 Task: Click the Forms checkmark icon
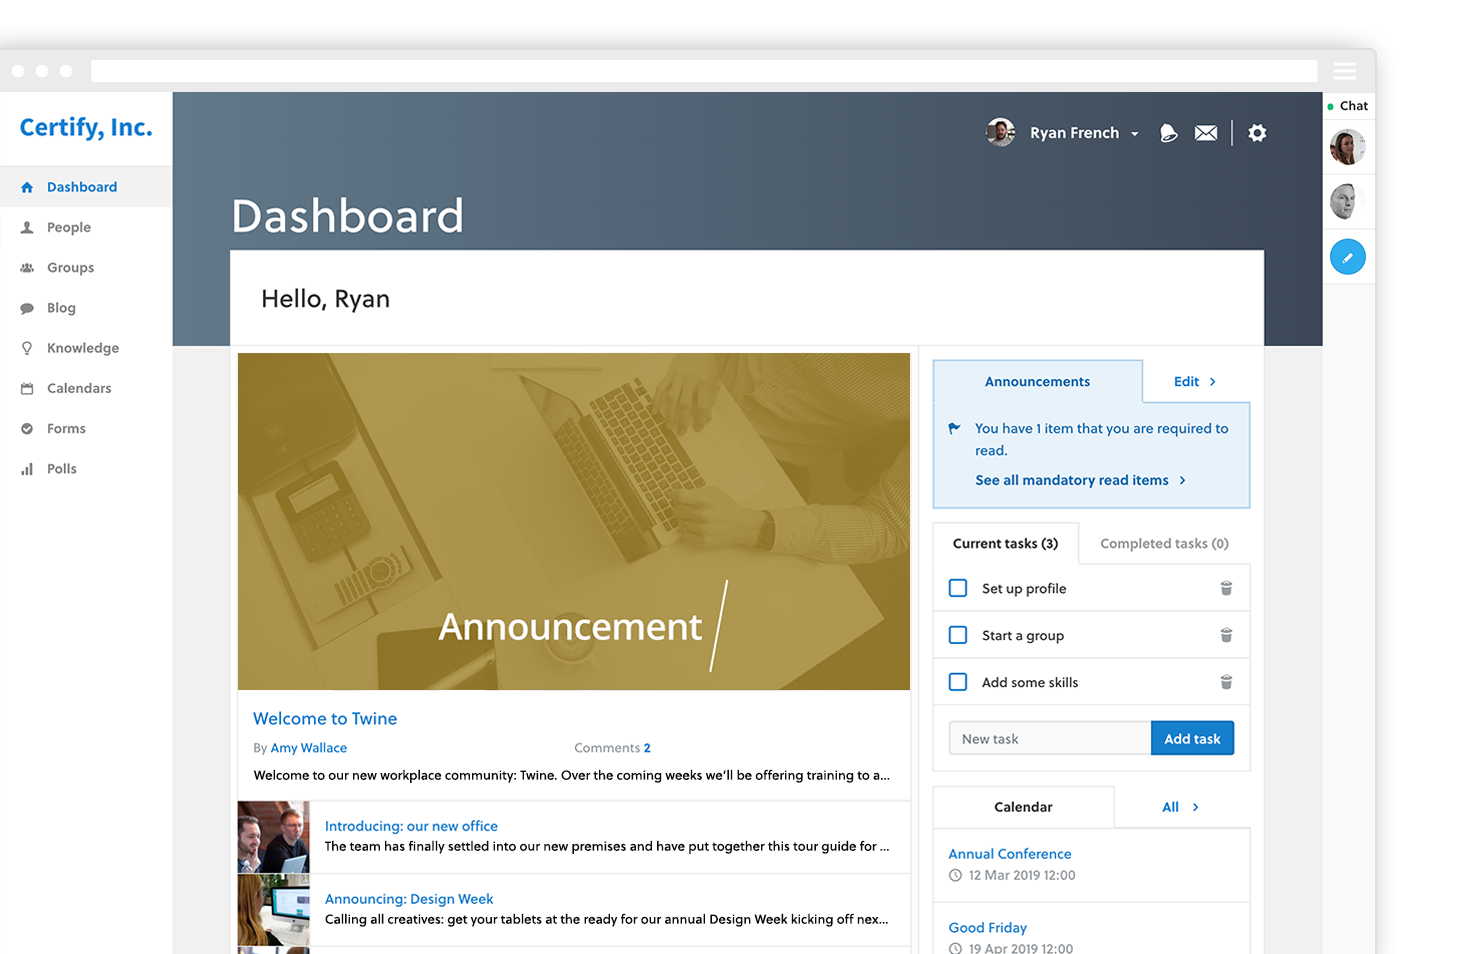pos(27,428)
